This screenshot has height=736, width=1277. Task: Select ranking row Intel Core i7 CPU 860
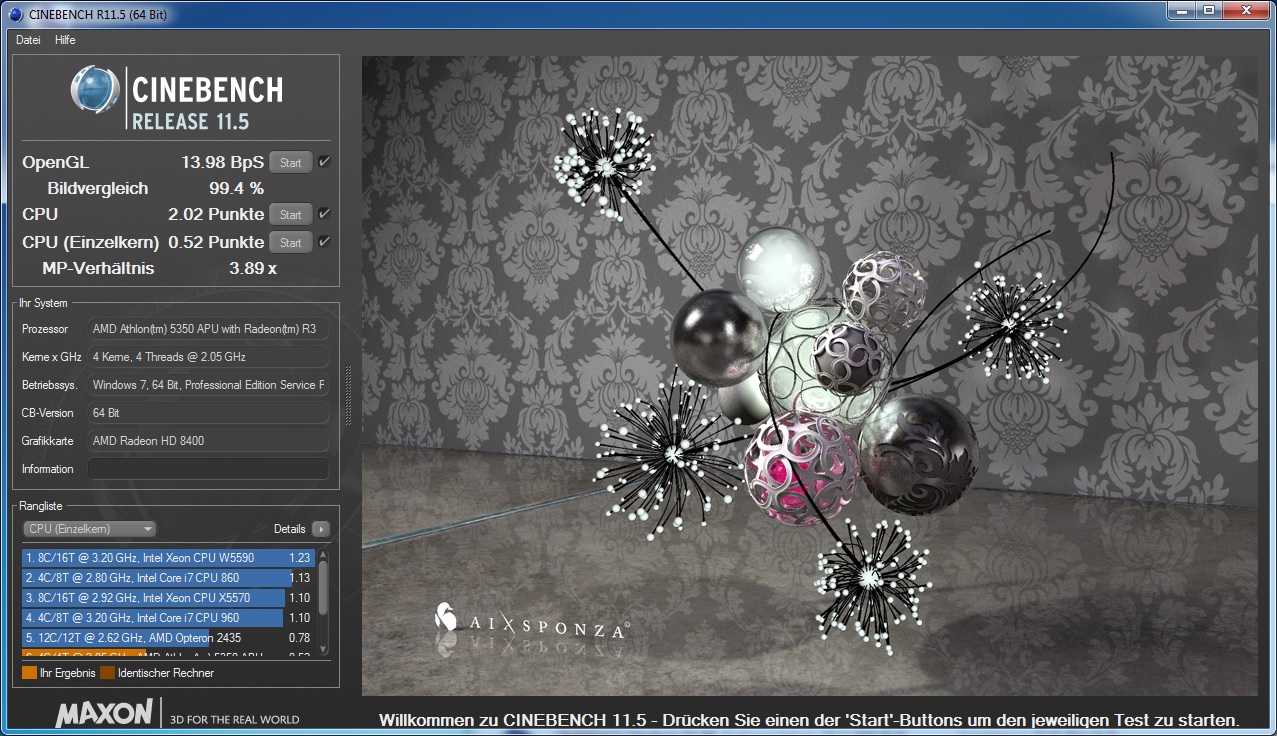click(x=168, y=578)
